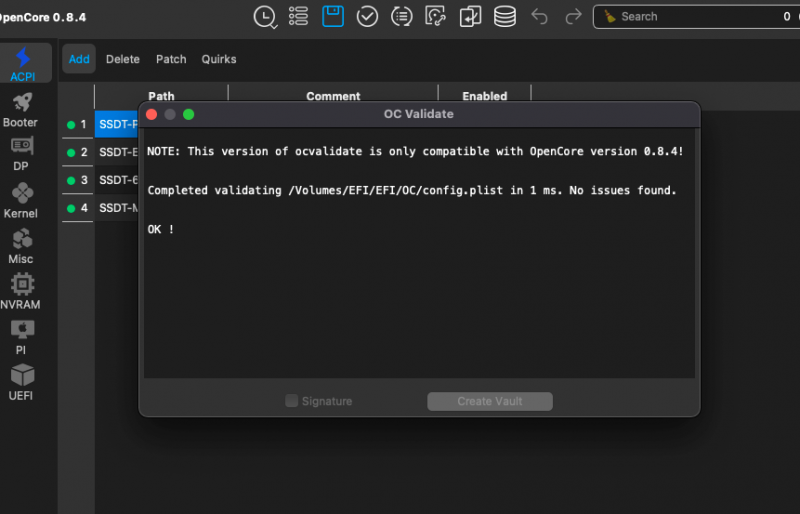
Task: Click the wrench document toolbar icon
Action: coord(435,16)
